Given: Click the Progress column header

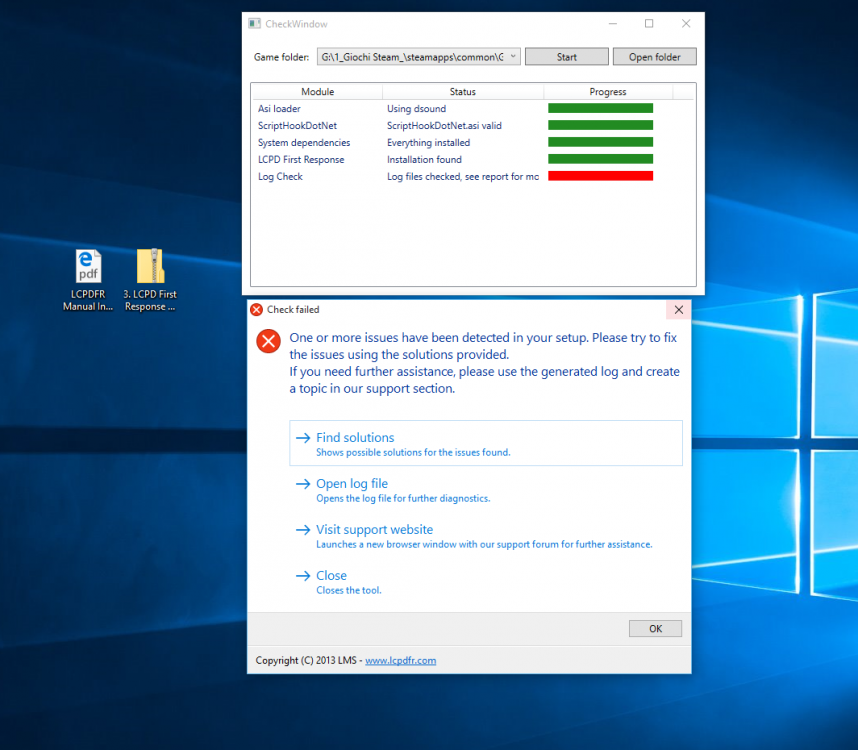Looking at the screenshot, I should pyautogui.click(x=607, y=92).
